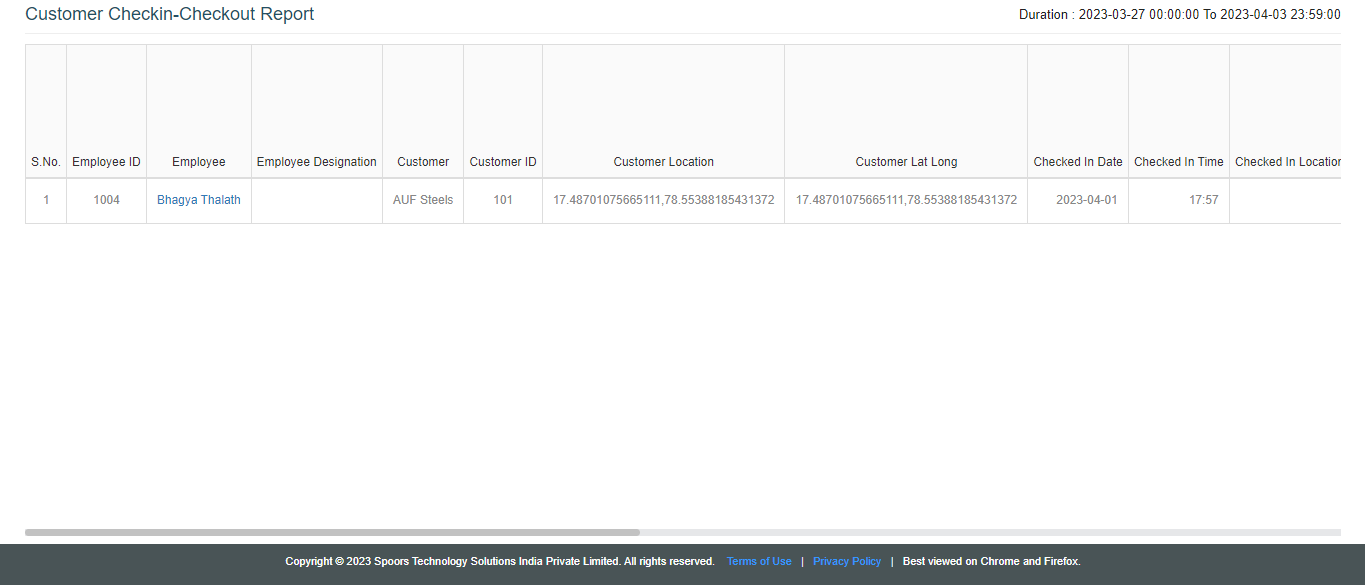Viewport: 1365px width, 585px height.
Task: Click the Customer column header
Action: coord(422,162)
